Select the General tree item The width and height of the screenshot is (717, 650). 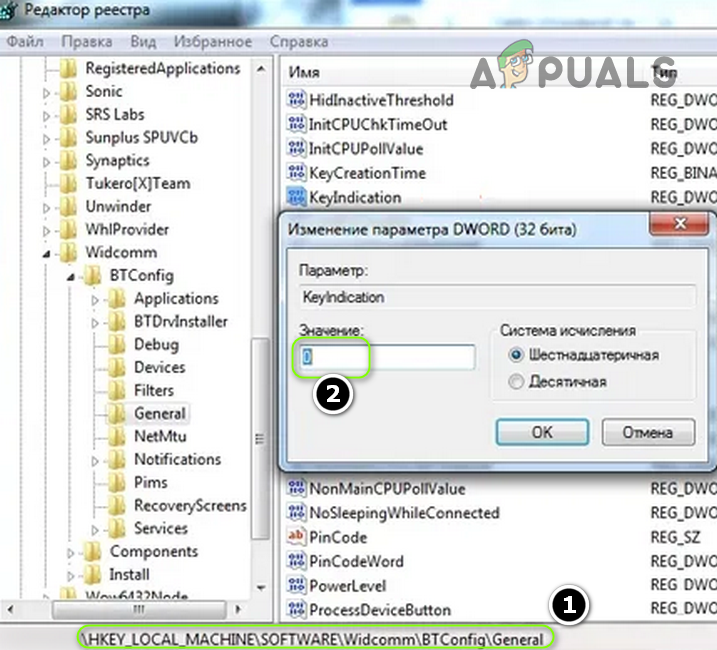tap(160, 413)
